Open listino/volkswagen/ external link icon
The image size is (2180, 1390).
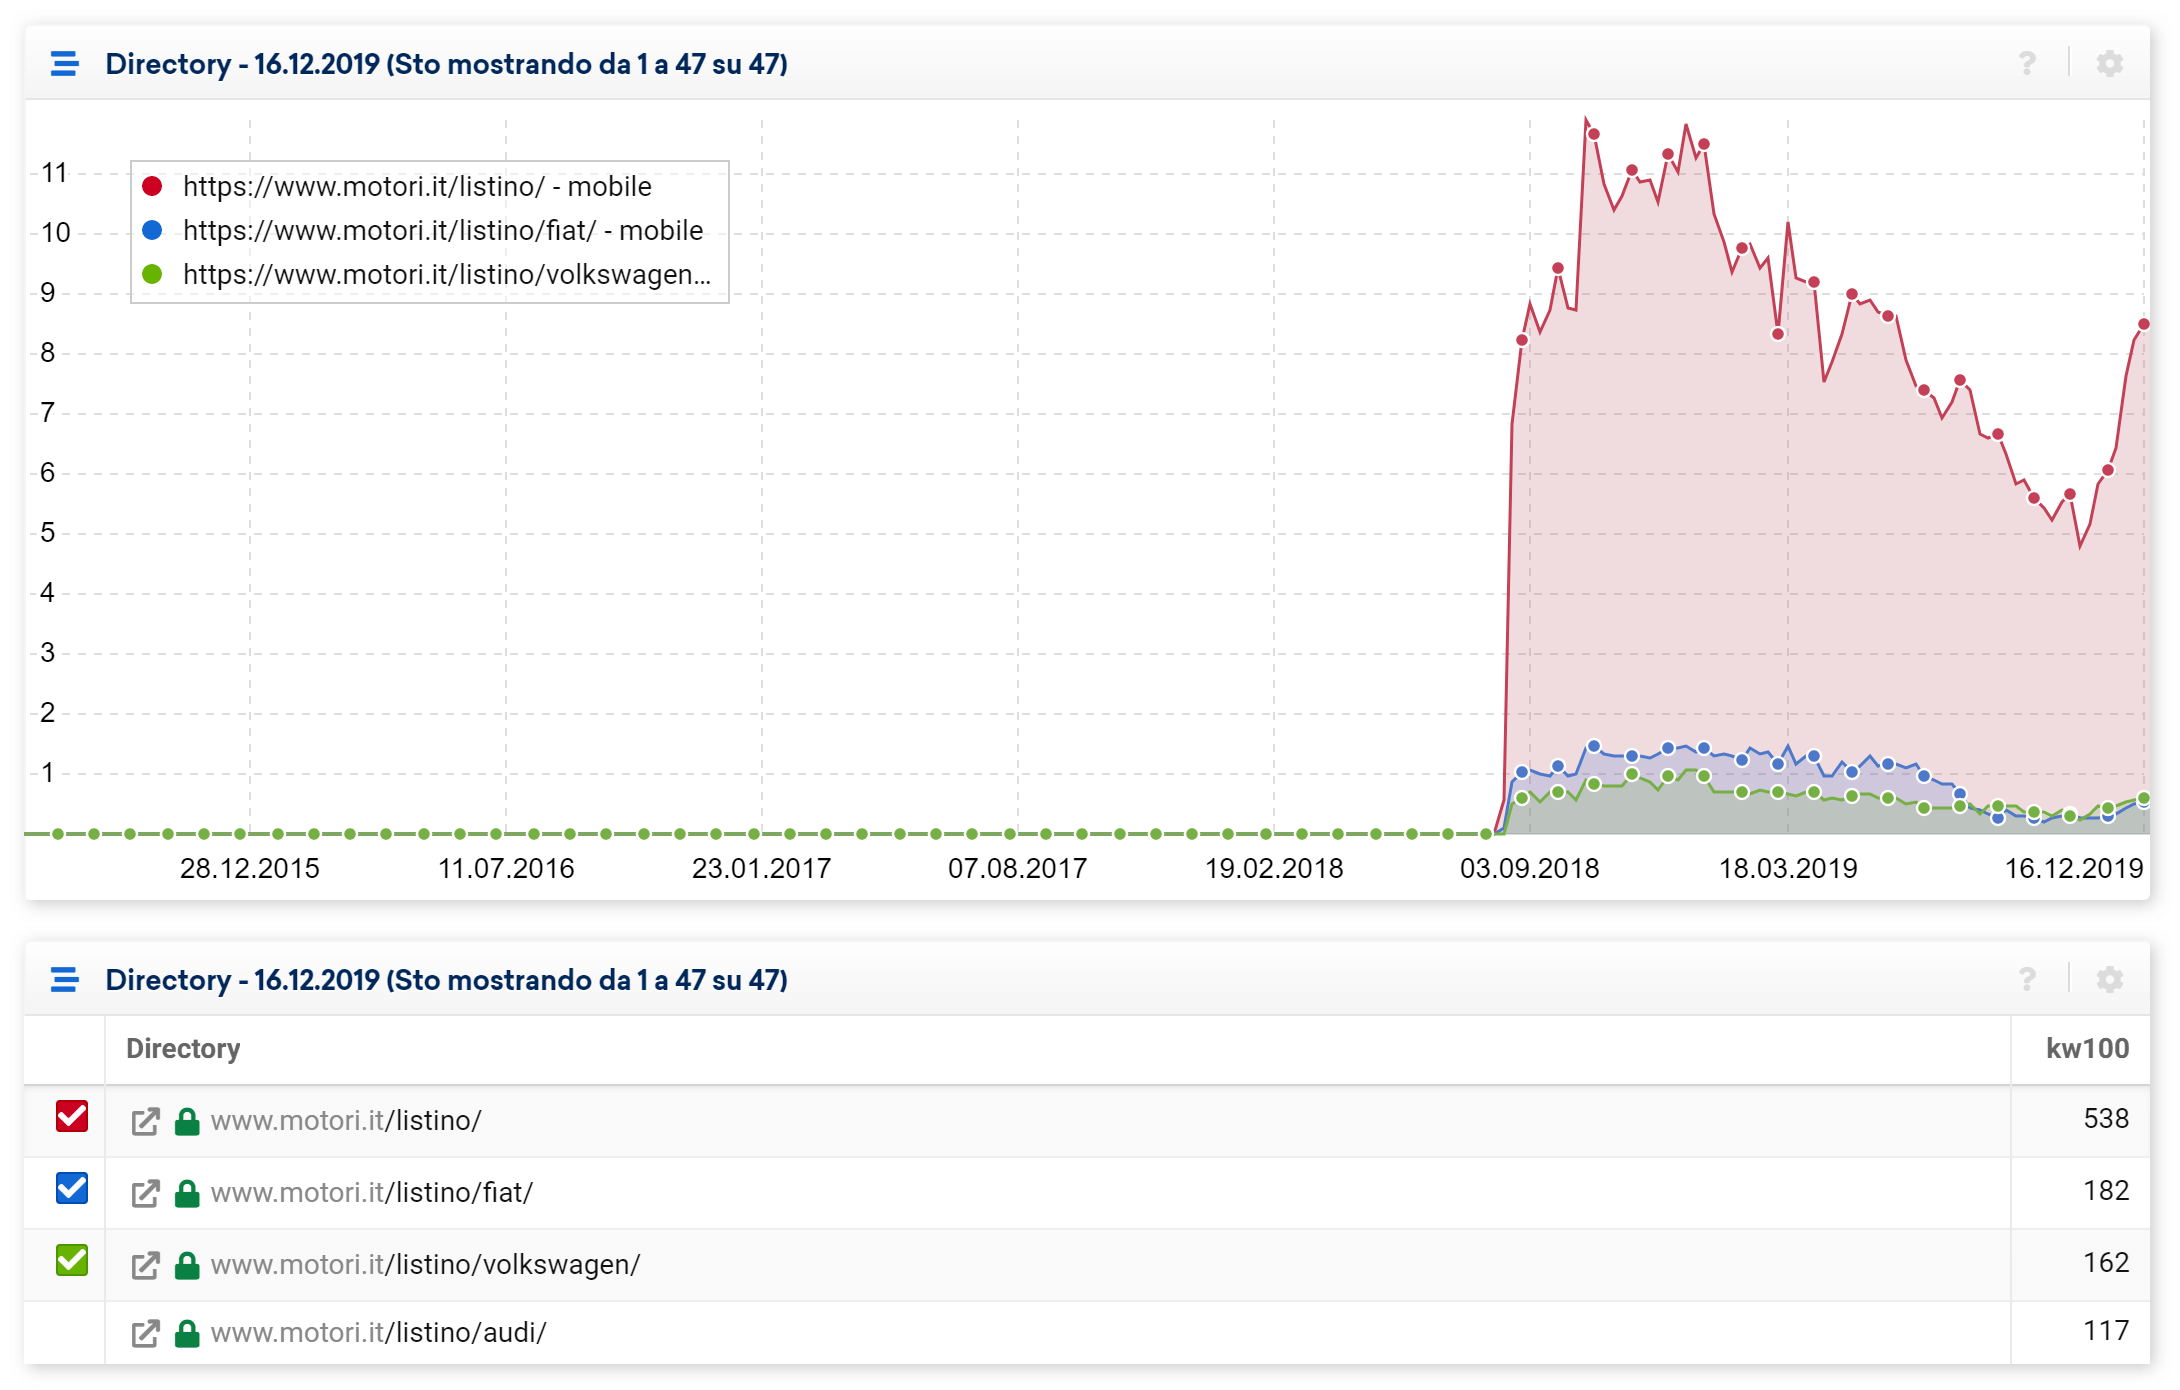pos(146,1266)
